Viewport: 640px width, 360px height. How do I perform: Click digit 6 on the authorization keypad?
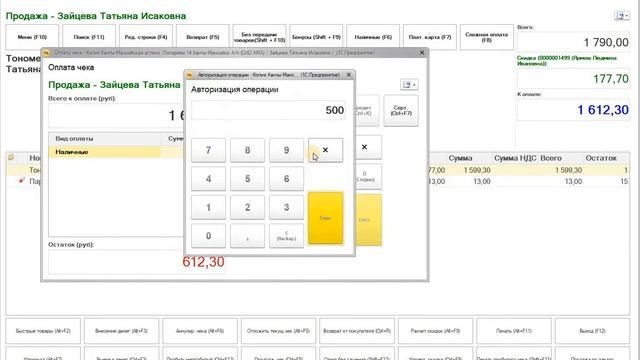pyautogui.click(x=287, y=179)
